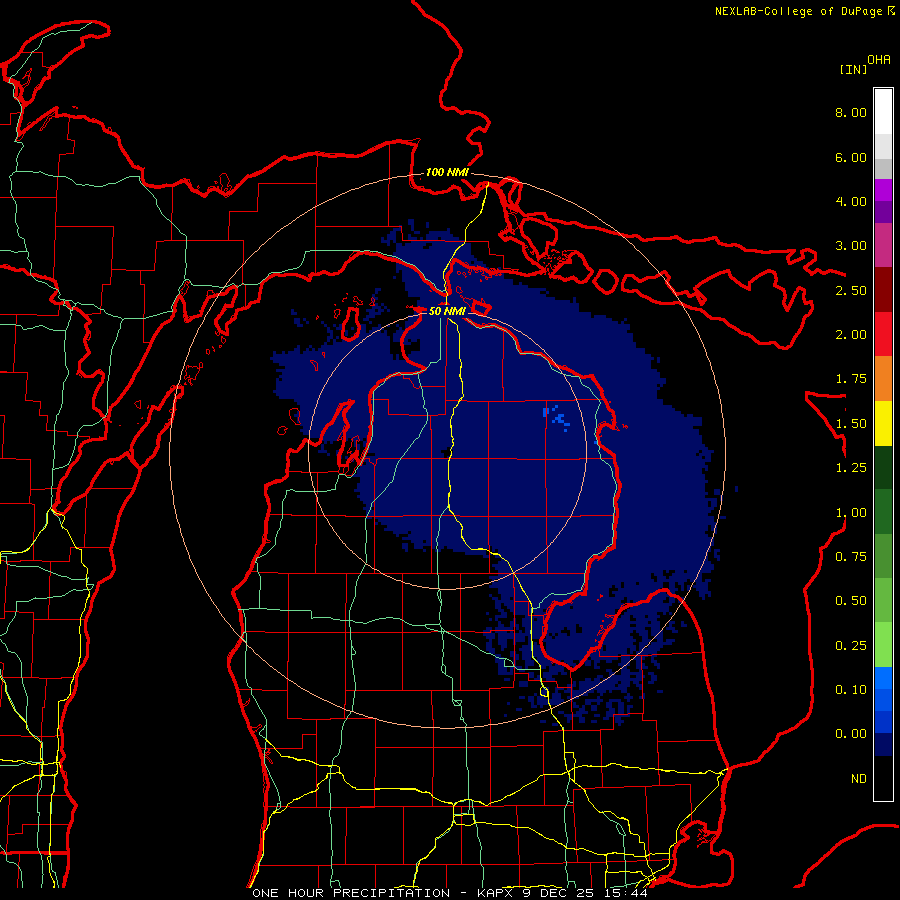Viewport: 900px width, 900px height.
Task: Click the 2.00 legend value
Action: (851, 335)
